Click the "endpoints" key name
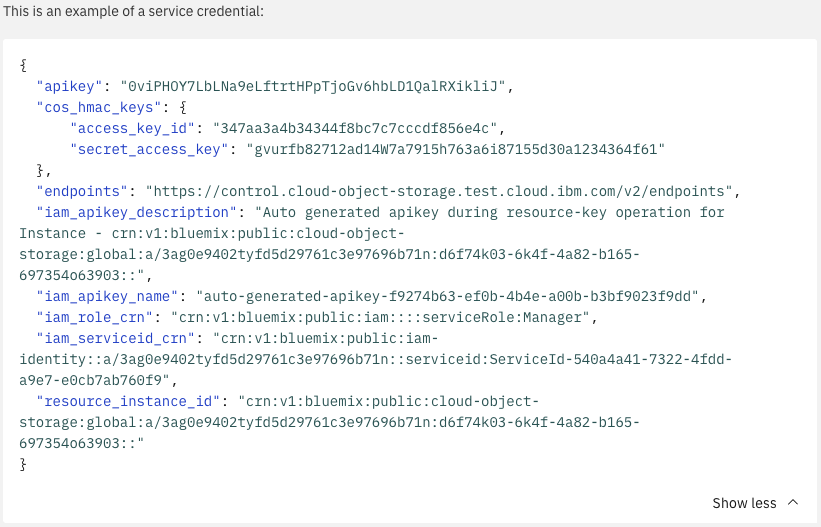The width and height of the screenshot is (821, 527). coord(82,191)
